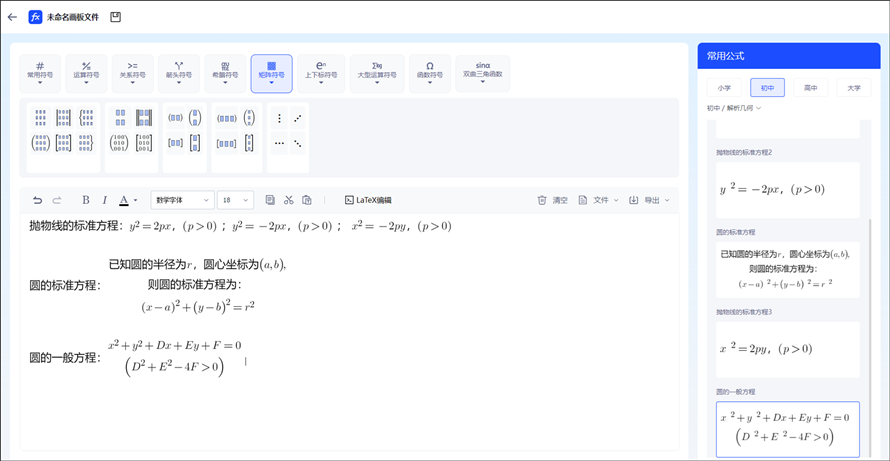Insert identity matrix with parentheses
Viewport: 890px width, 461px height.
120,143
